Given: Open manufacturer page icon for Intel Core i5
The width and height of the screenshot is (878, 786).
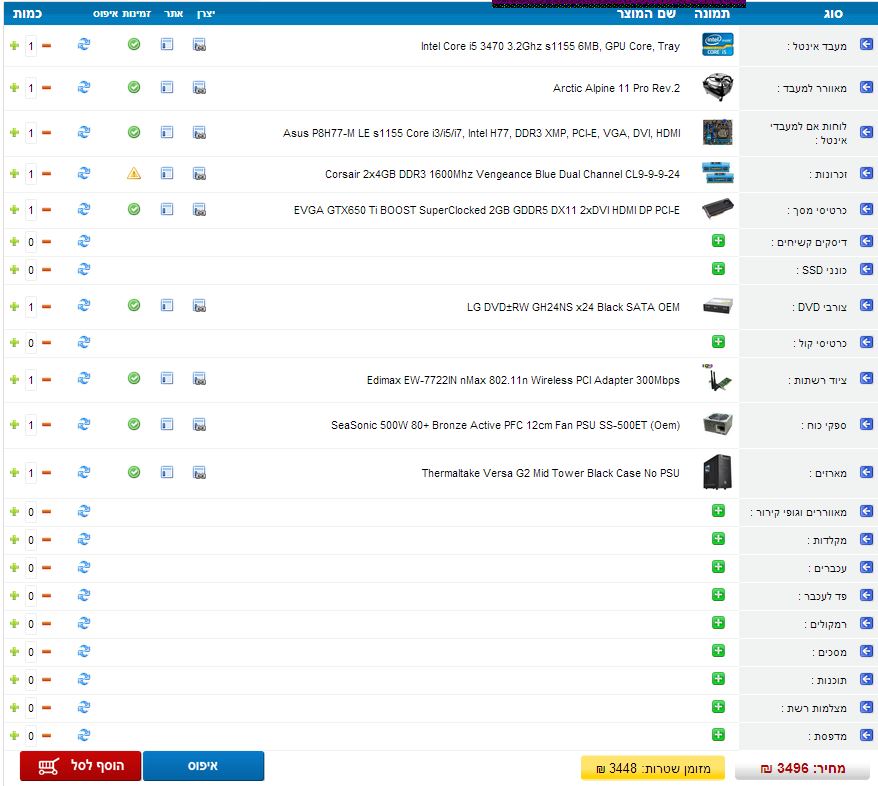Looking at the screenshot, I should (199, 45).
